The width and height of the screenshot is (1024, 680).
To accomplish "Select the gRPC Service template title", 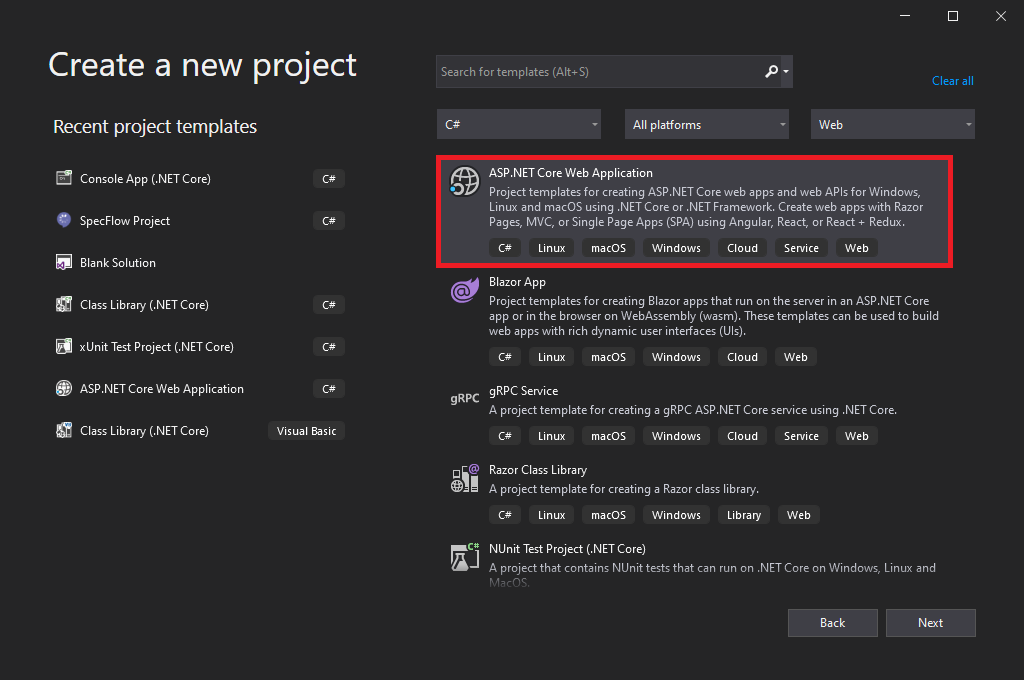I will (523, 391).
